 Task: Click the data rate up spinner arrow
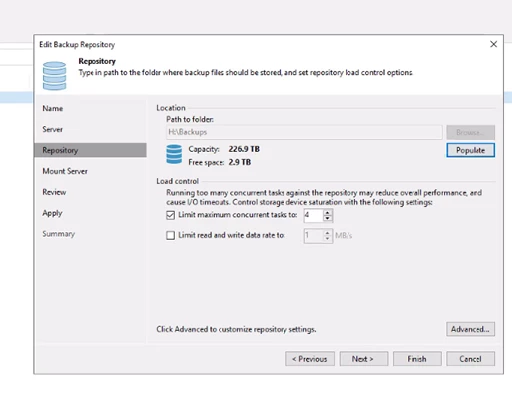click(x=328, y=233)
